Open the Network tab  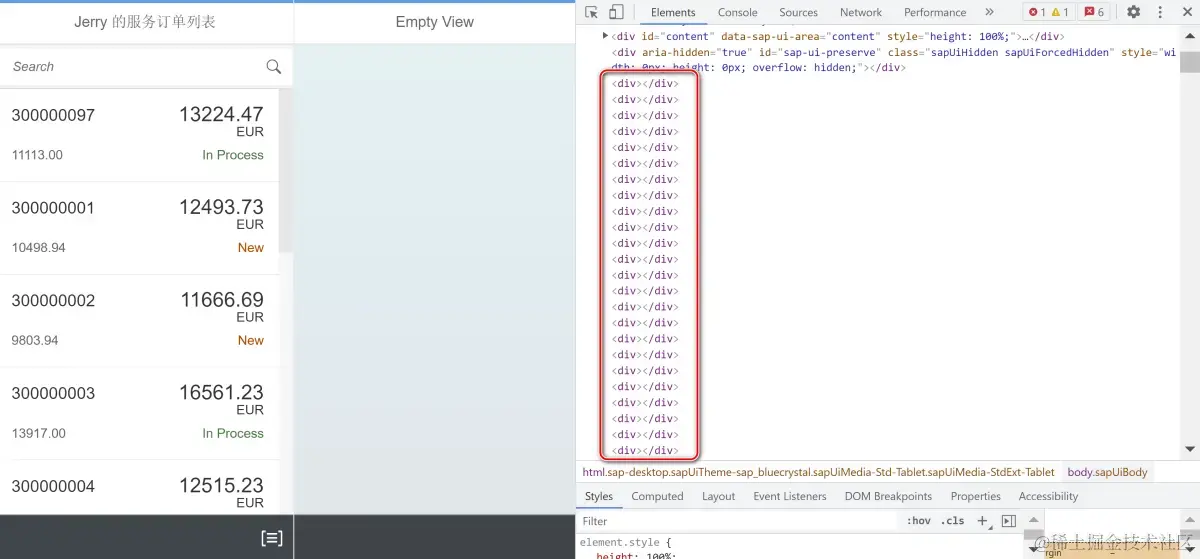pos(860,12)
